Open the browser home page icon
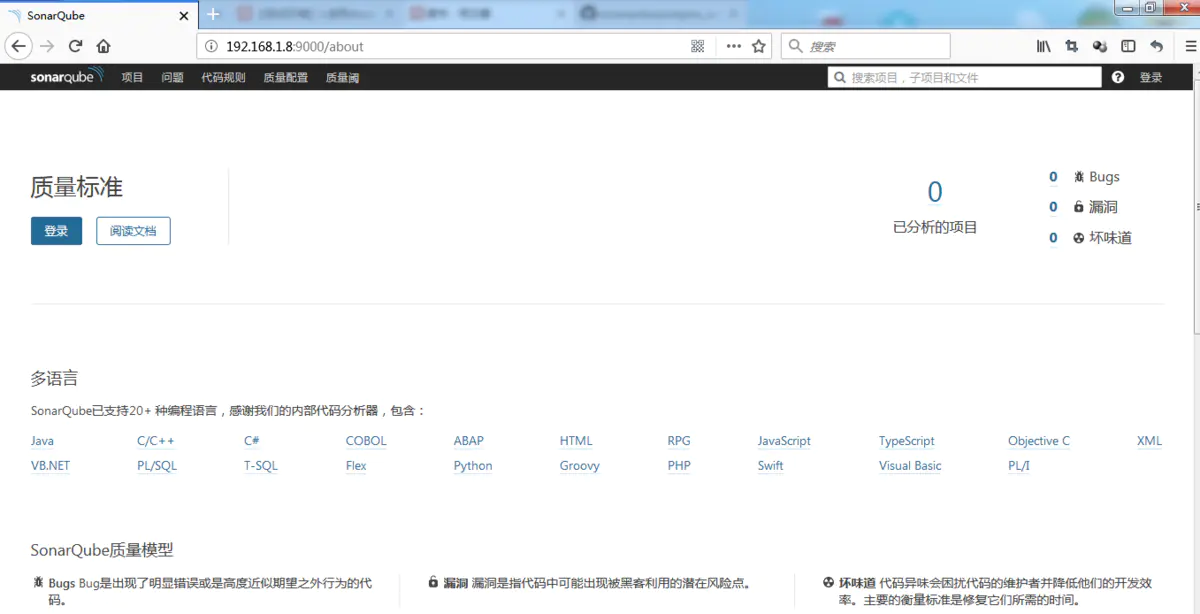The height and width of the screenshot is (614, 1200). point(103,46)
